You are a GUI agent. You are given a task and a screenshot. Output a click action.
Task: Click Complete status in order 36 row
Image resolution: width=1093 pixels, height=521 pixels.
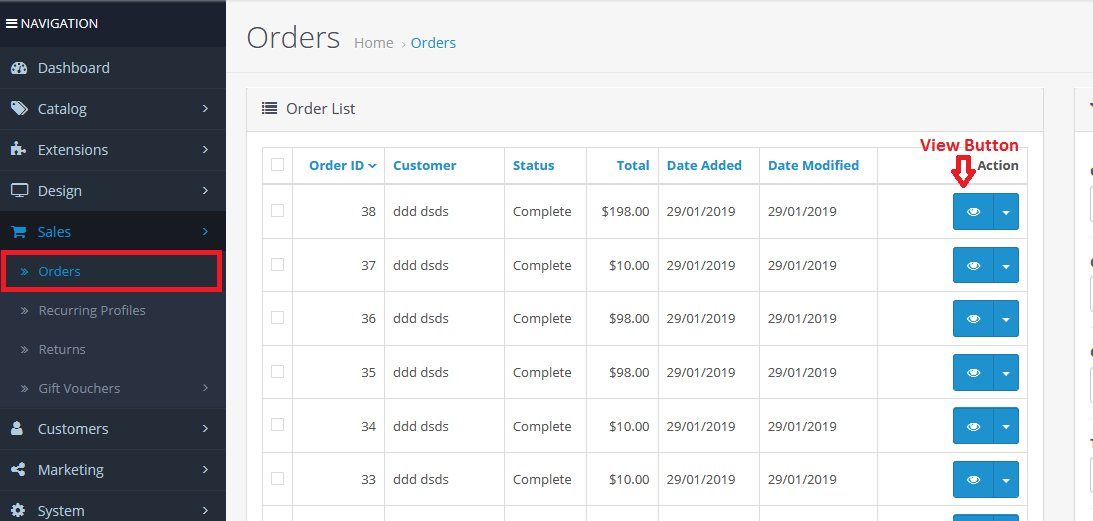542,318
